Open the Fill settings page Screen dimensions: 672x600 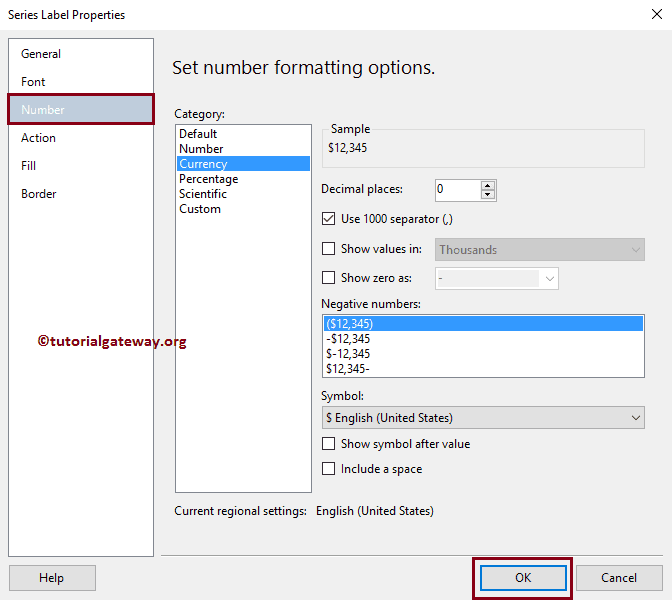[29, 166]
